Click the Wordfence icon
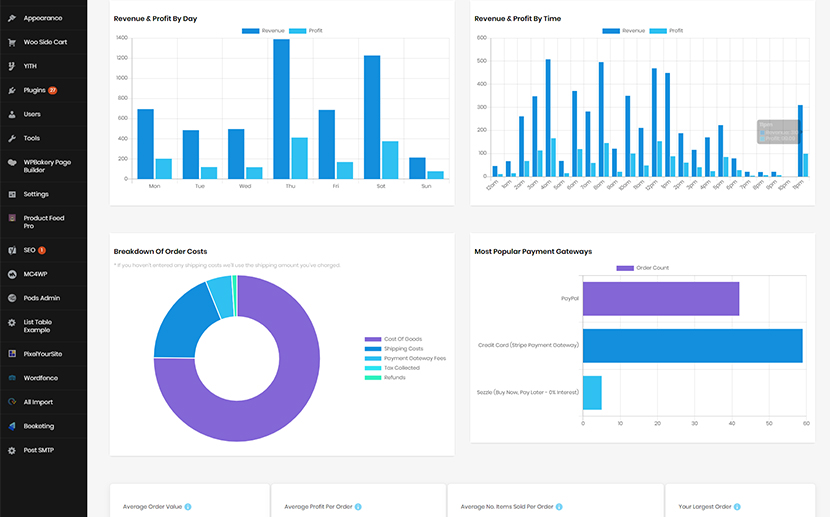The width and height of the screenshot is (830, 517). pyautogui.click(x=12, y=378)
